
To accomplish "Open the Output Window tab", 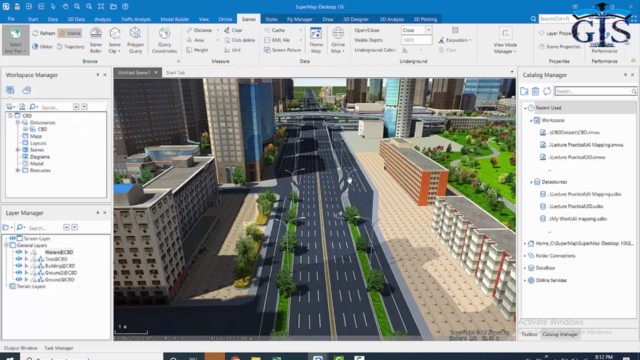I will pos(20,348).
